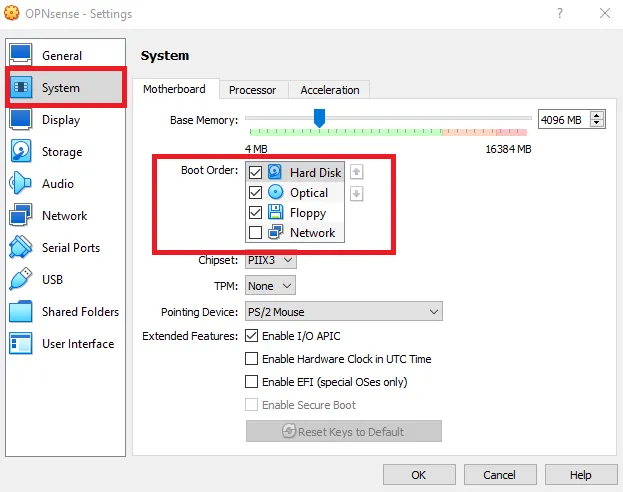623x492 pixels.
Task: Move boot device down with arrow
Action: (x=356, y=194)
